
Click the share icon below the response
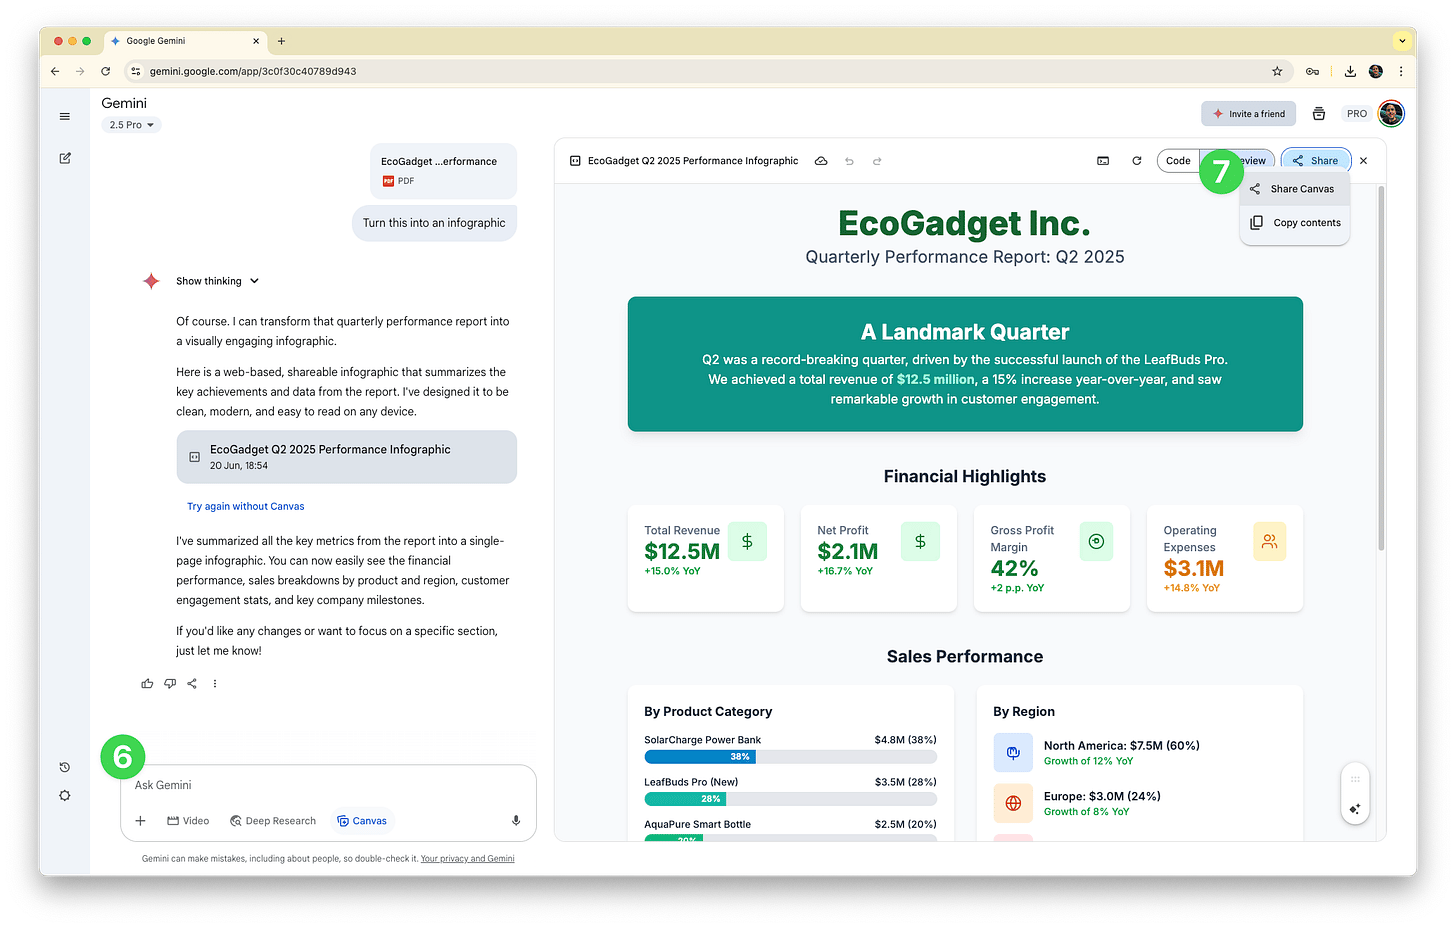click(x=192, y=684)
